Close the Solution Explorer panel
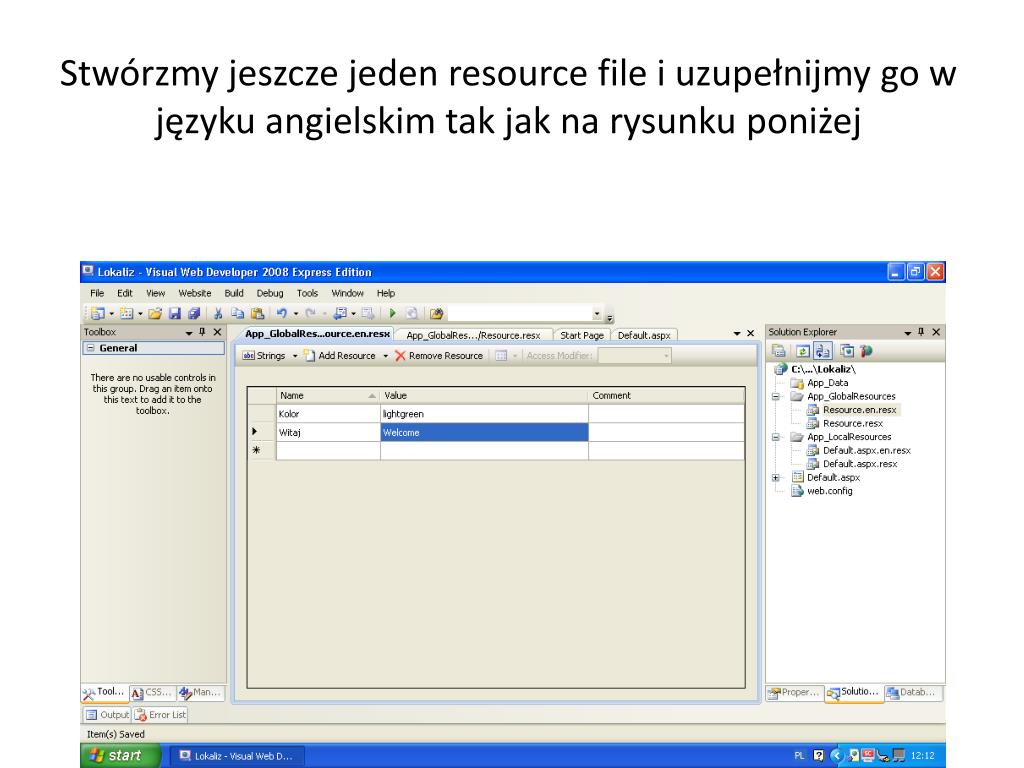 [936, 332]
